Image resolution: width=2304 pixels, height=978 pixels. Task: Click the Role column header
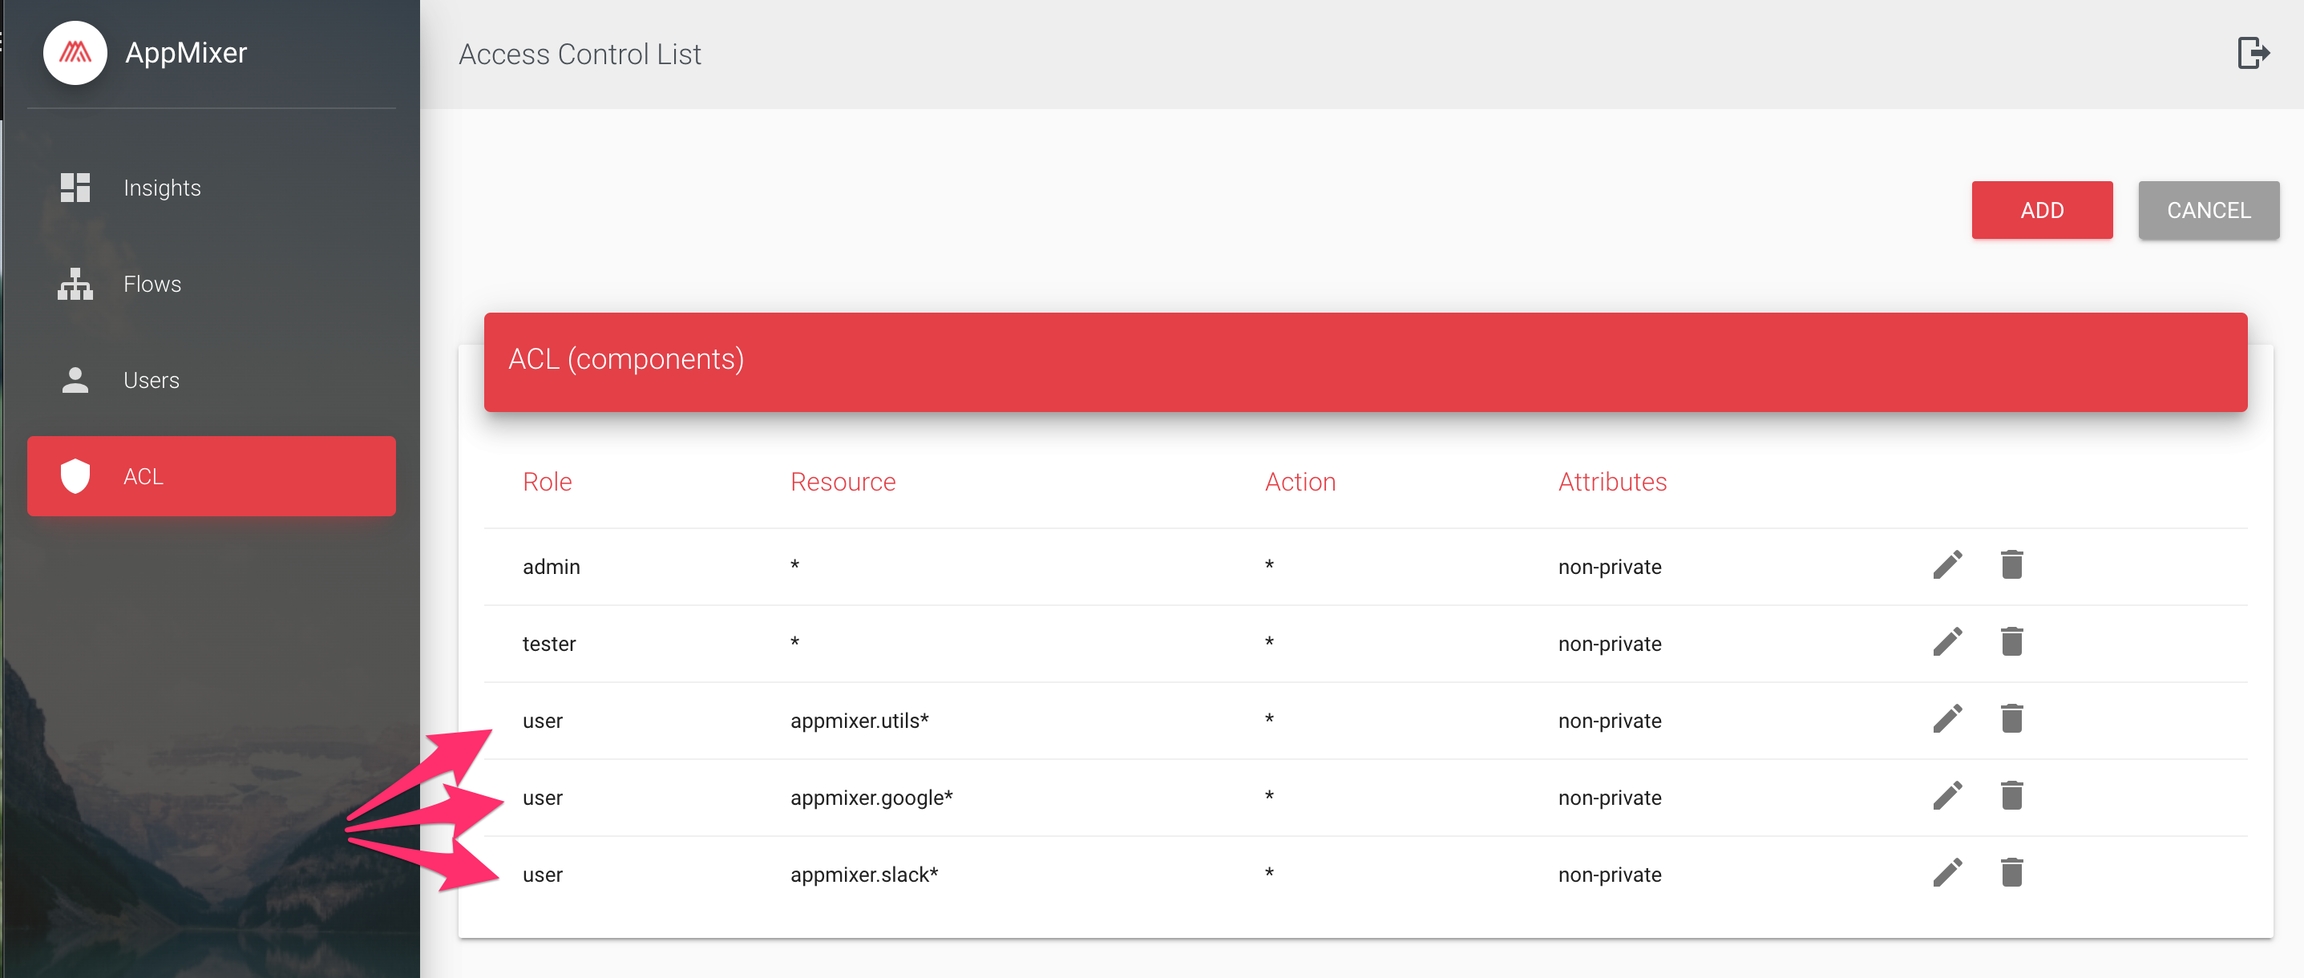tap(547, 482)
